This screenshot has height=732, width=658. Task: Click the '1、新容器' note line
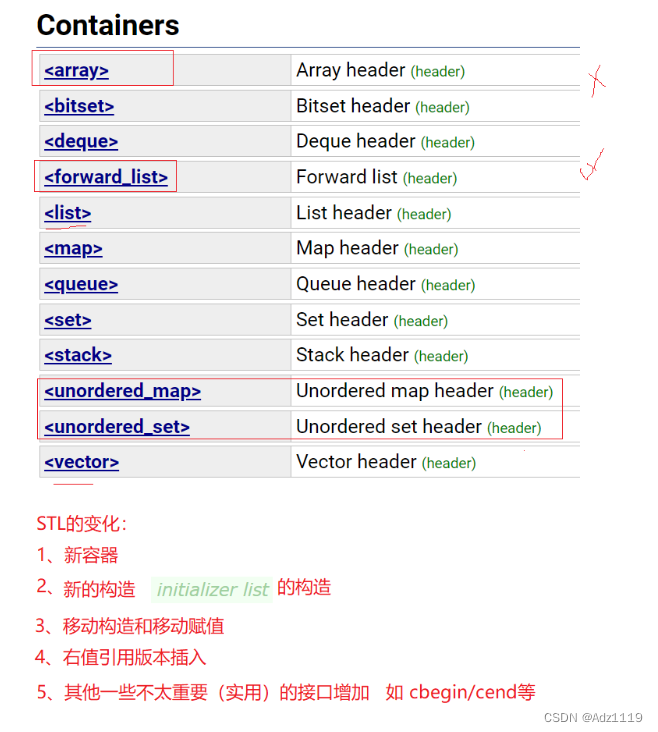tap(78, 555)
